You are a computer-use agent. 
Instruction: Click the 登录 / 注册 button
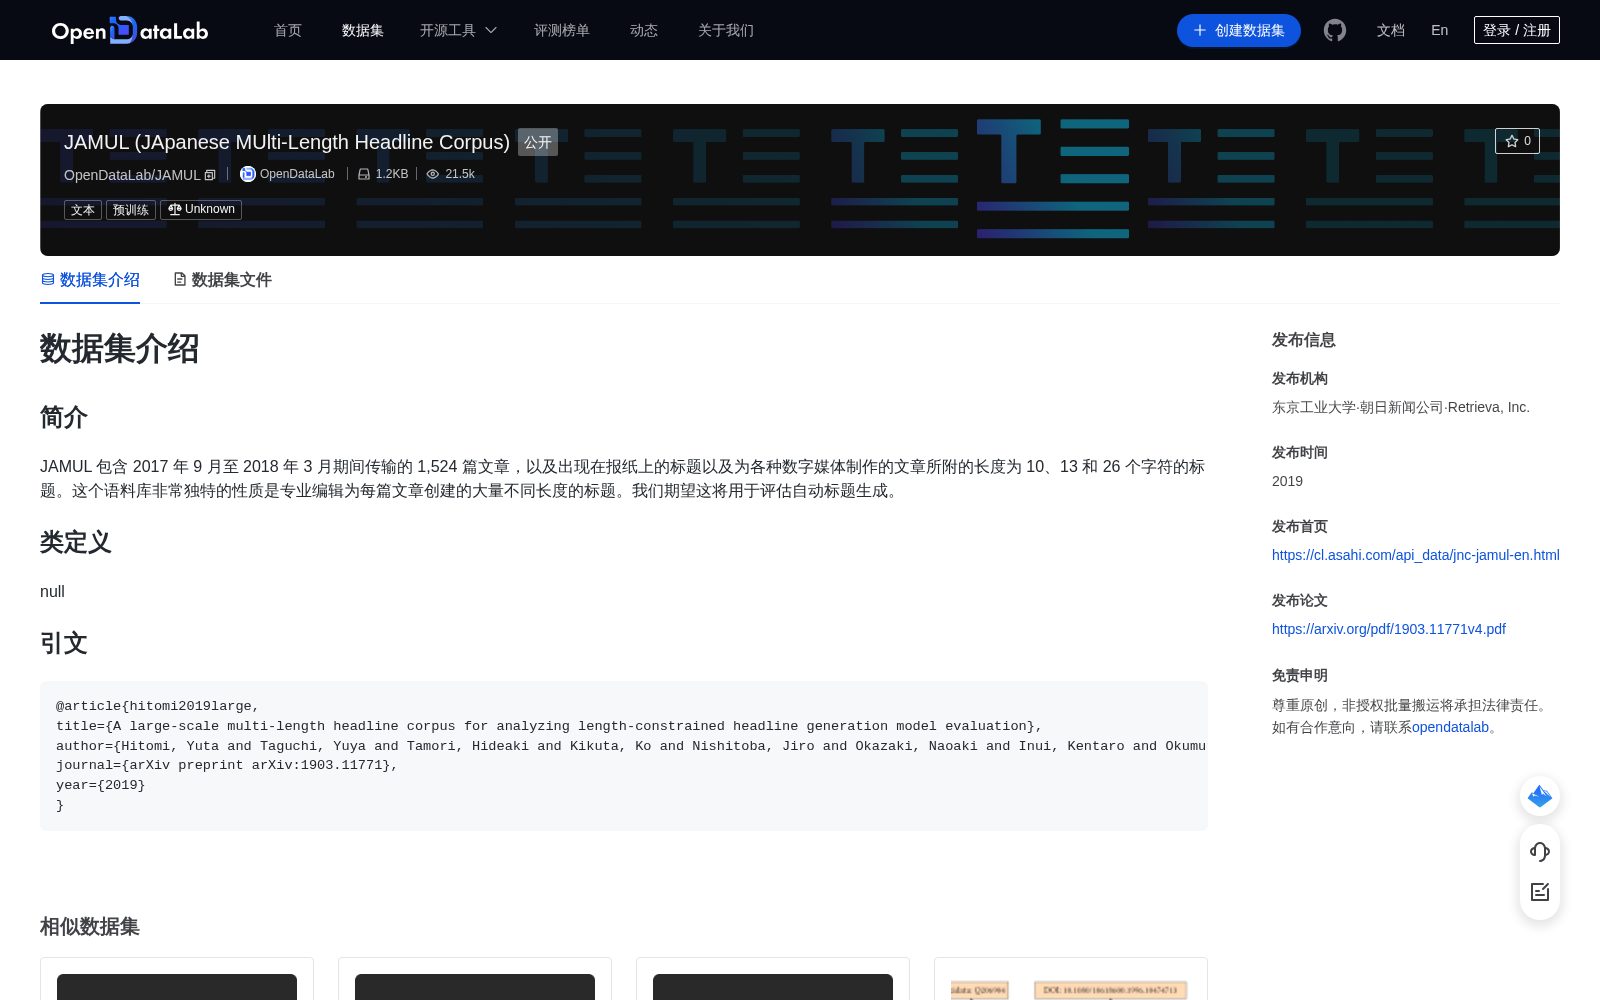(x=1517, y=30)
